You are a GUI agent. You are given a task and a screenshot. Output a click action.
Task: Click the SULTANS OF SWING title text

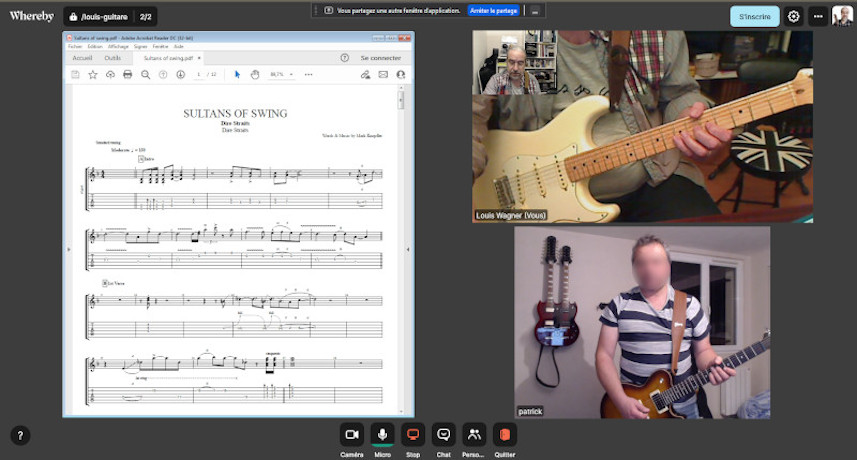(235, 114)
